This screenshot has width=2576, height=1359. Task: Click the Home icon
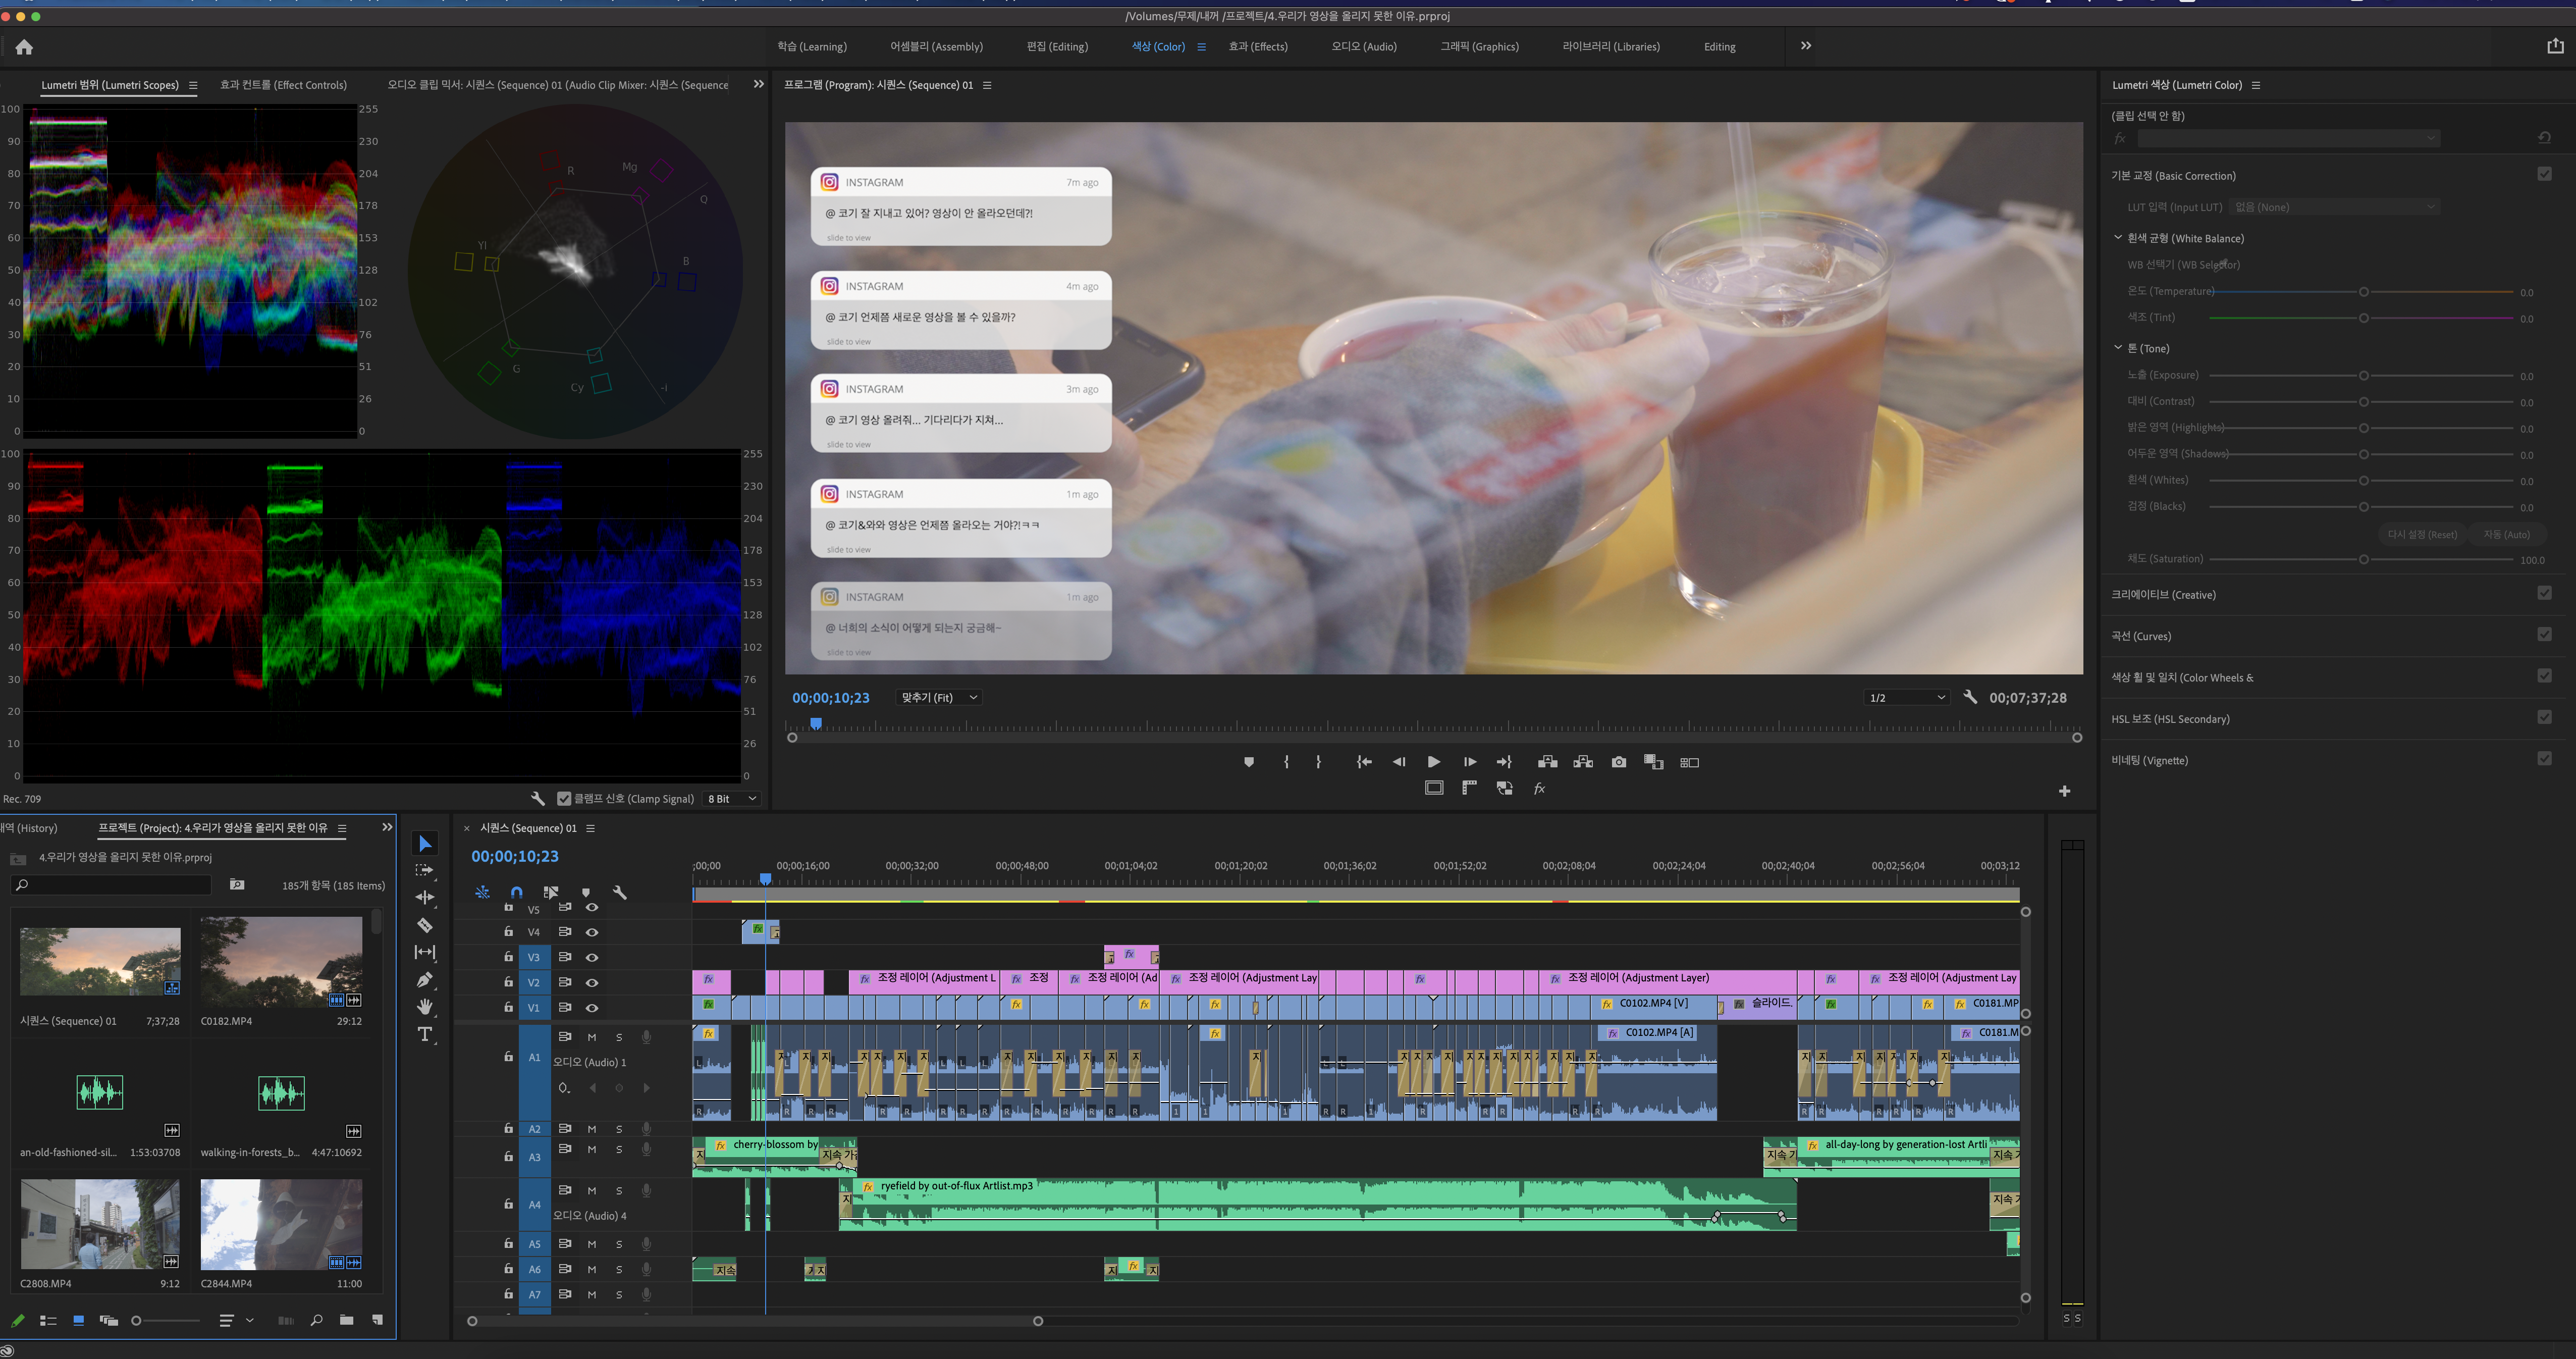24,47
